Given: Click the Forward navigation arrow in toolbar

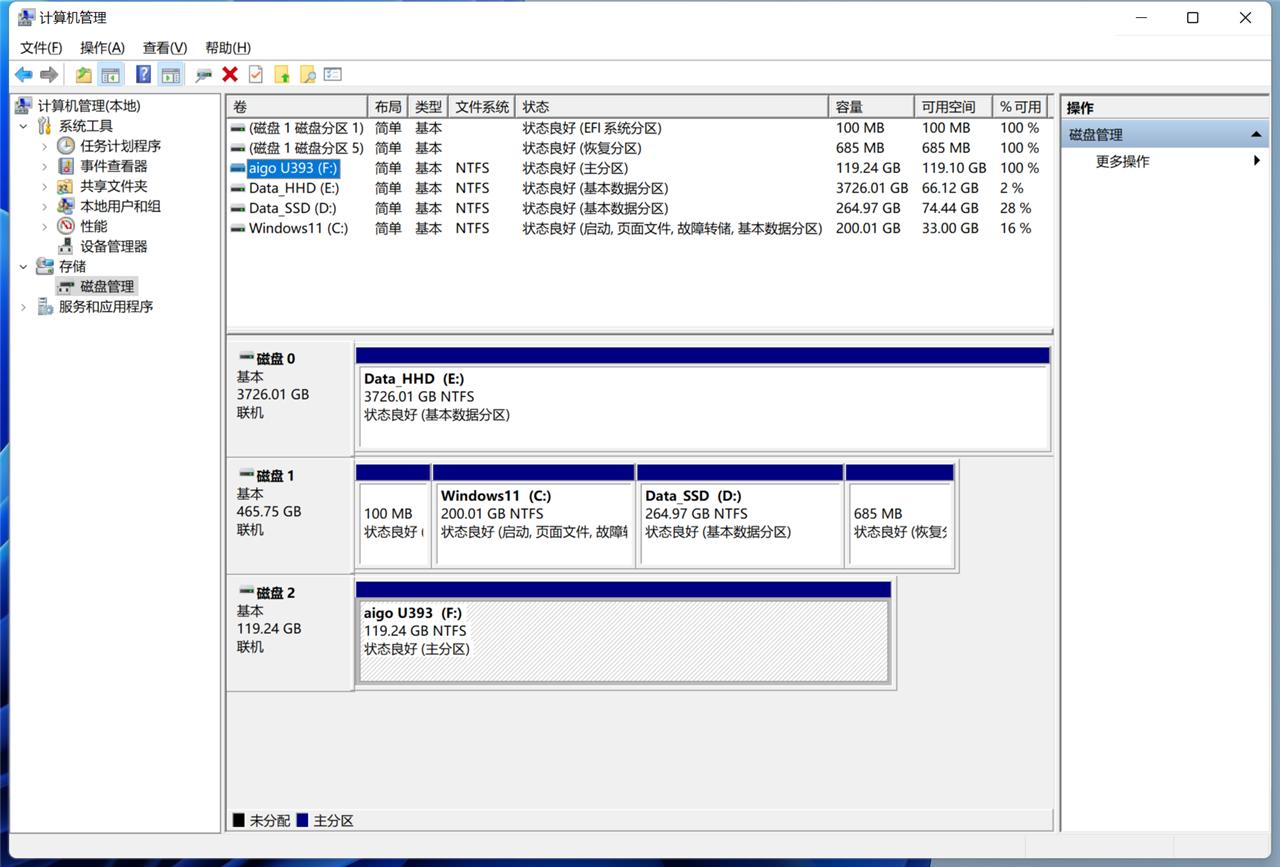Looking at the screenshot, I should point(48,74).
